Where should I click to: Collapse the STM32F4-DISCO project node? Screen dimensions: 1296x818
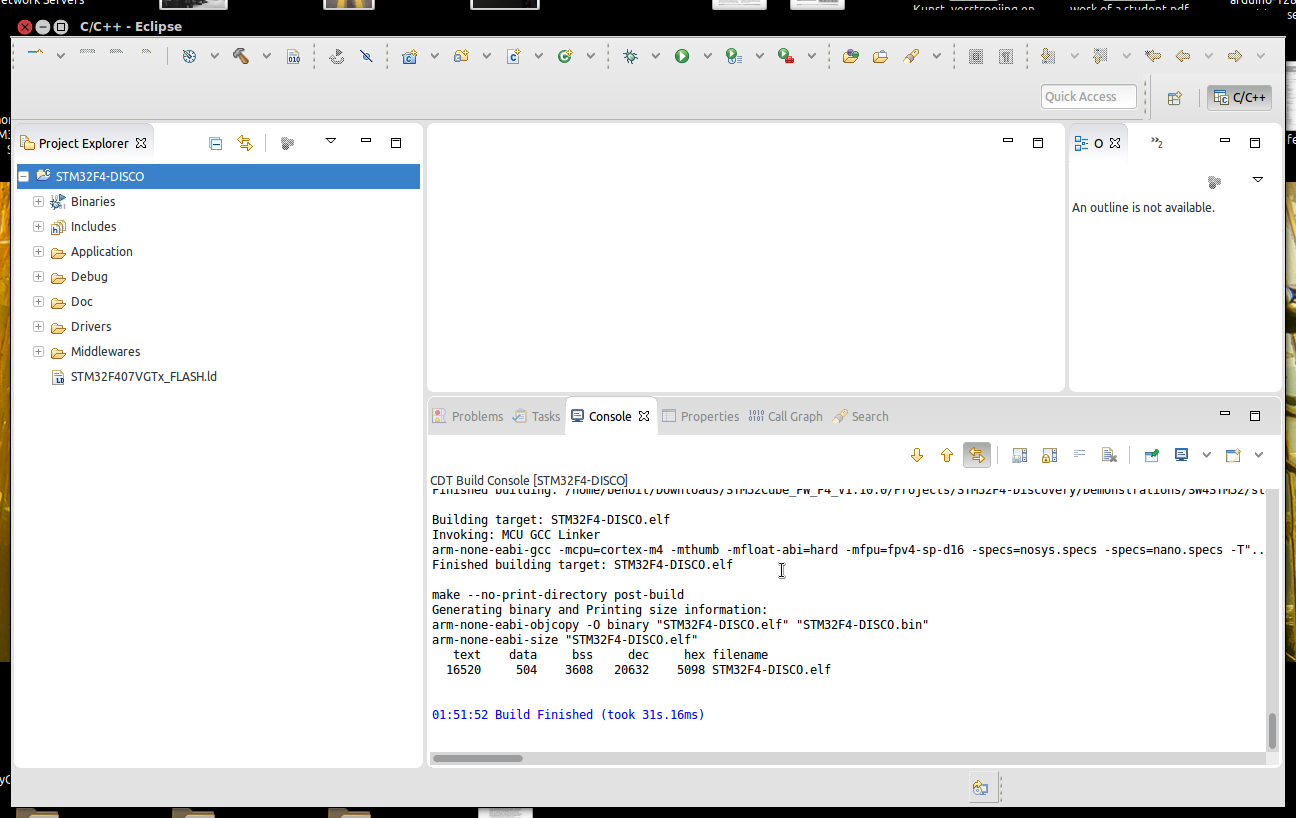click(x=23, y=176)
